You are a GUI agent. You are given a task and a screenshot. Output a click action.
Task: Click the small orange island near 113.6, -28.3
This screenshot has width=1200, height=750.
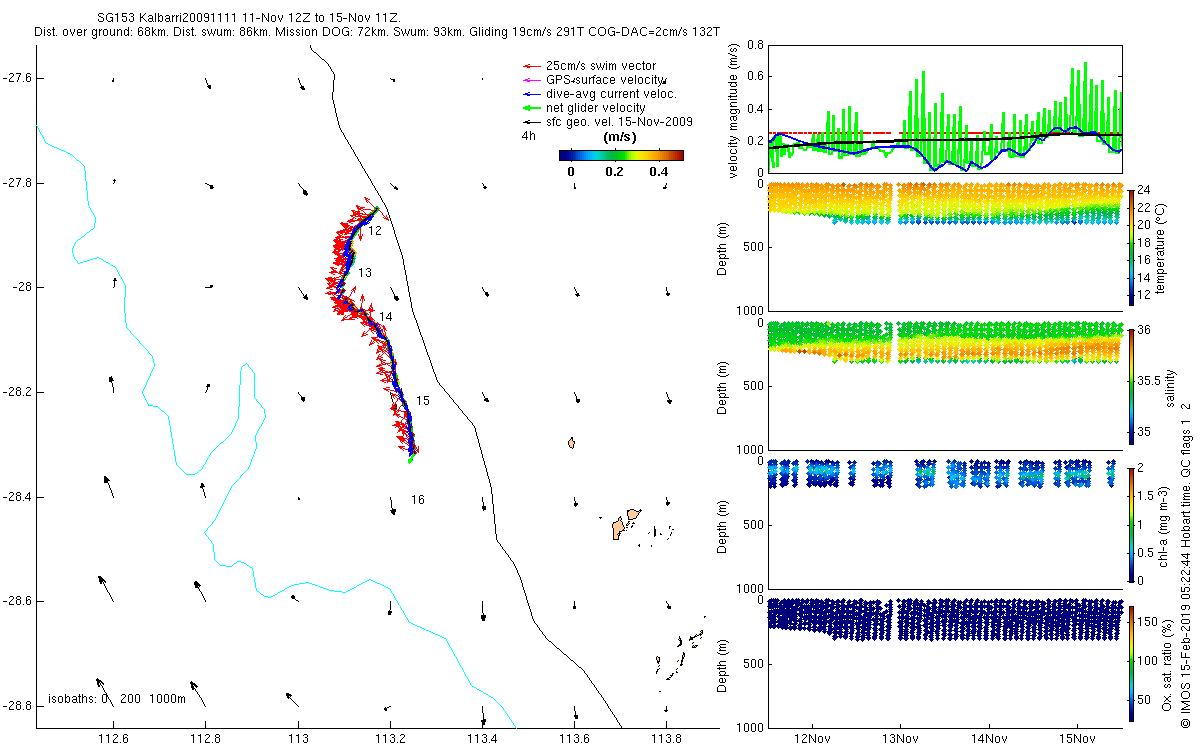pos(572,442)
